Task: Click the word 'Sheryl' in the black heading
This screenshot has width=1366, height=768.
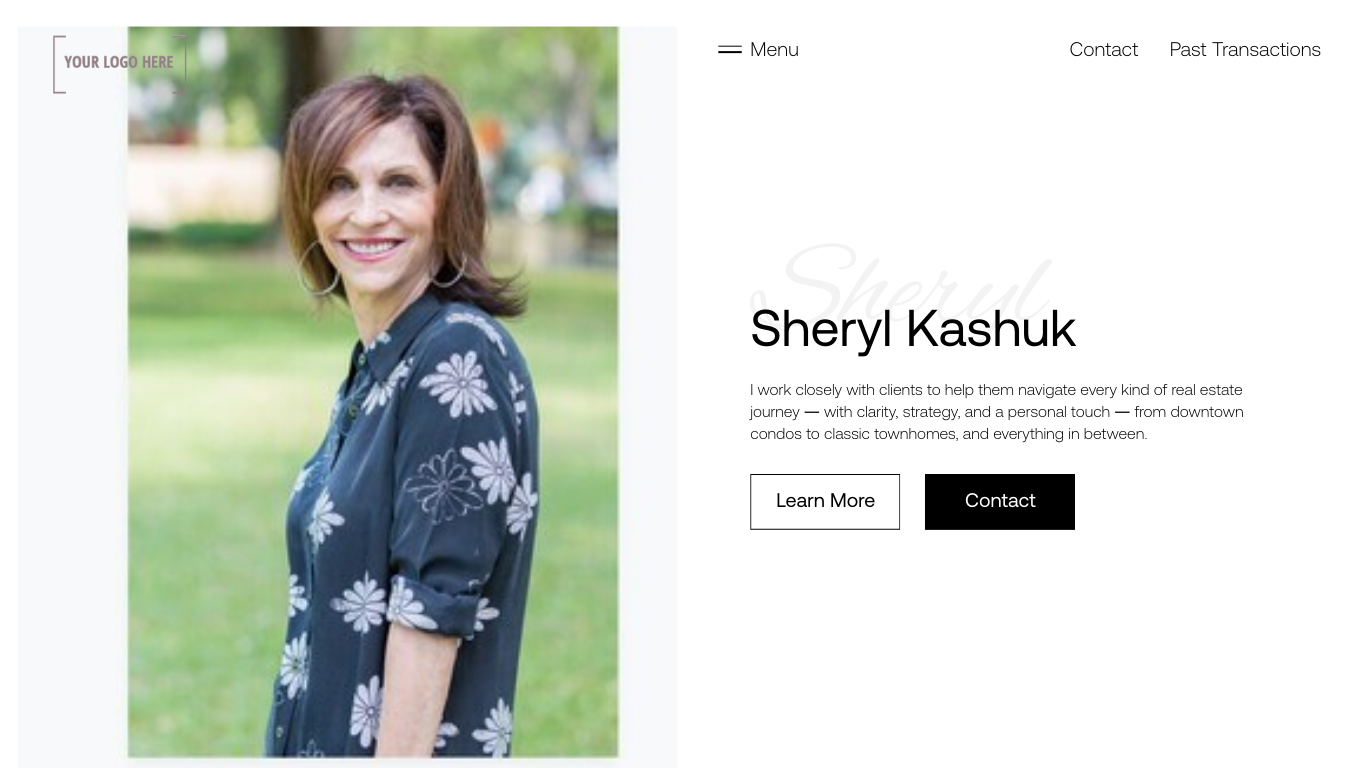Action: (821, 329)
